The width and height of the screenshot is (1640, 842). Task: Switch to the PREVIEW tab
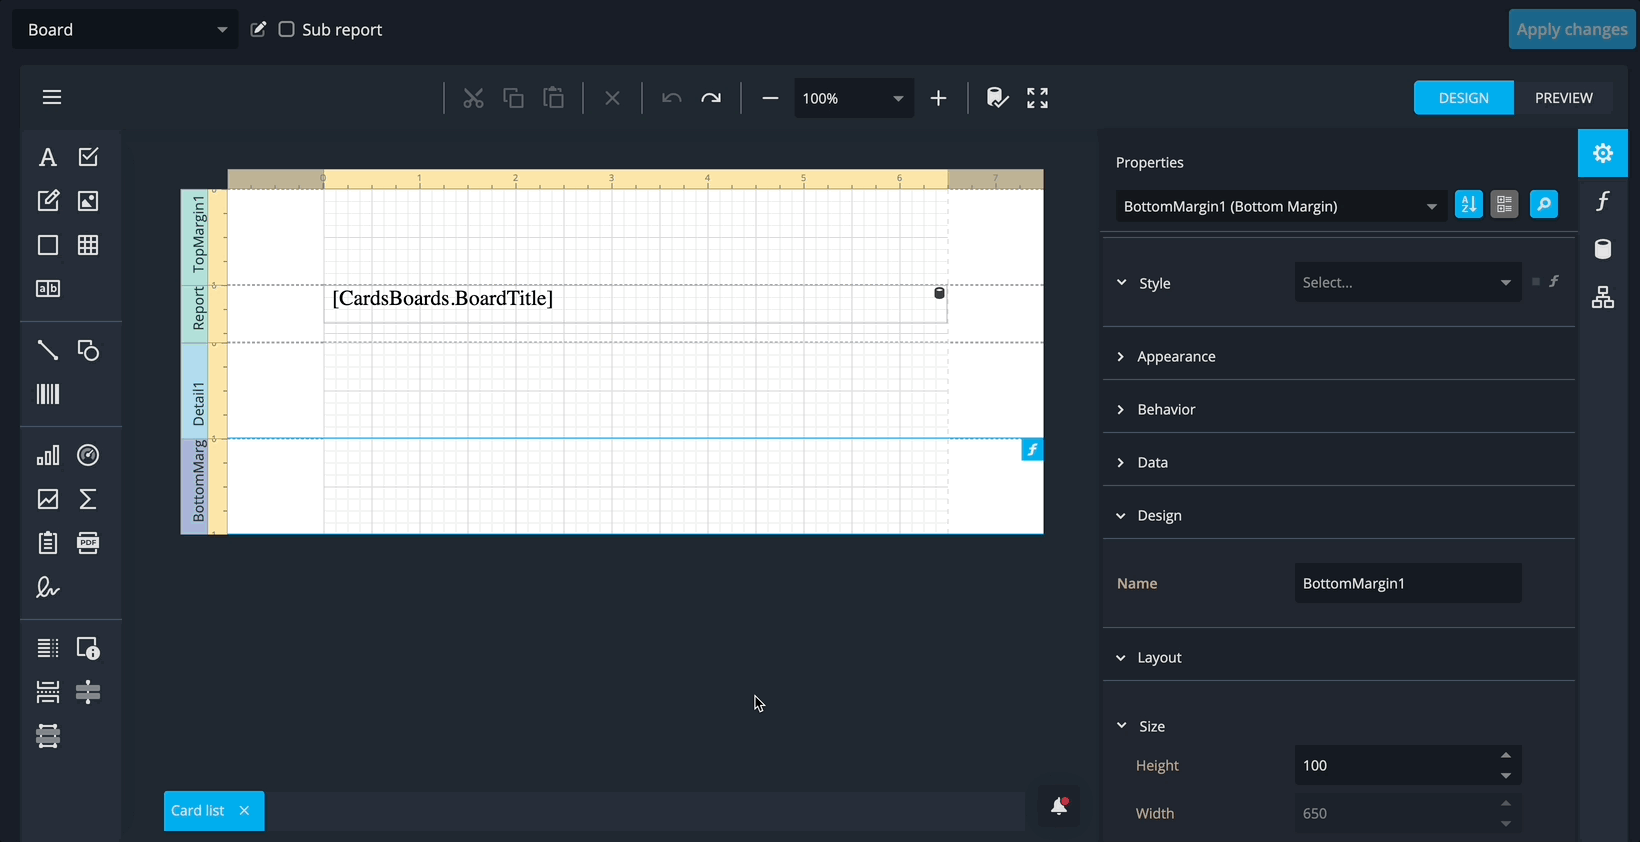pyautogui.click(x=1563, y=98)
